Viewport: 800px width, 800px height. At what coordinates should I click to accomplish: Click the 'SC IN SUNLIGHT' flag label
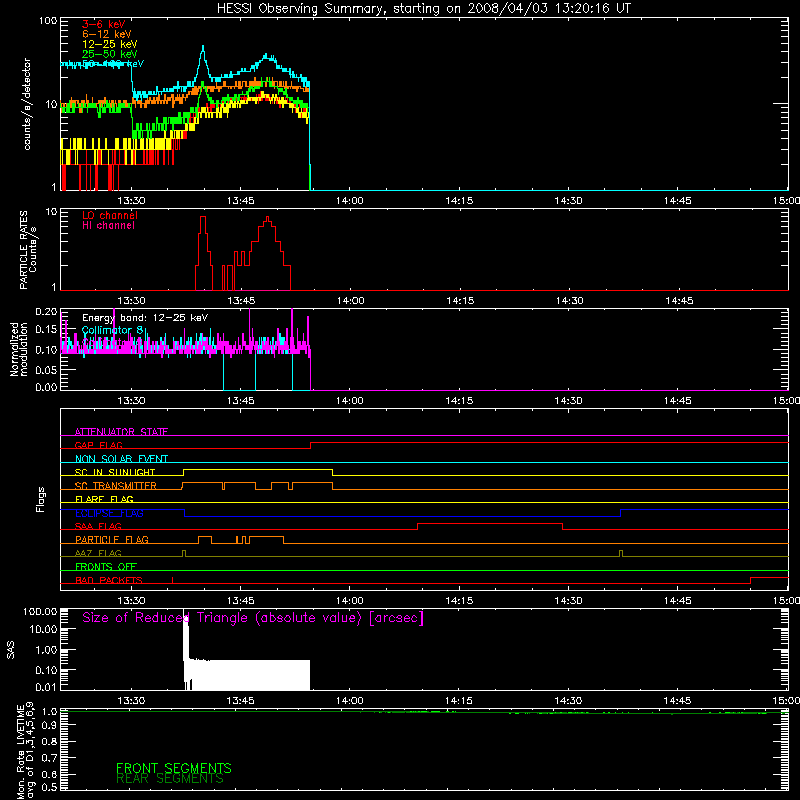pyautogui.click(x=115, y=472)
